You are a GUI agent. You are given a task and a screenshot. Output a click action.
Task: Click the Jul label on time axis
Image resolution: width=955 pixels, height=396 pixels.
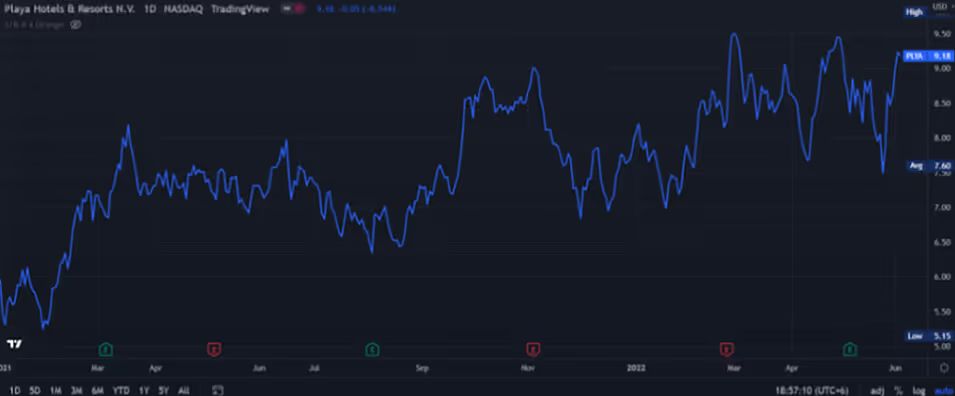point(314,368)
